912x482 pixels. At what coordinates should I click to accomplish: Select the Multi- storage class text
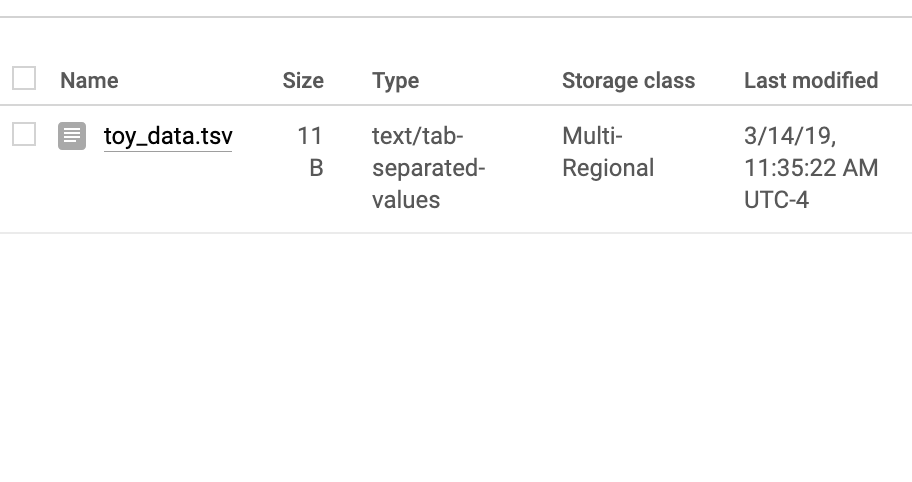(592, 136)
